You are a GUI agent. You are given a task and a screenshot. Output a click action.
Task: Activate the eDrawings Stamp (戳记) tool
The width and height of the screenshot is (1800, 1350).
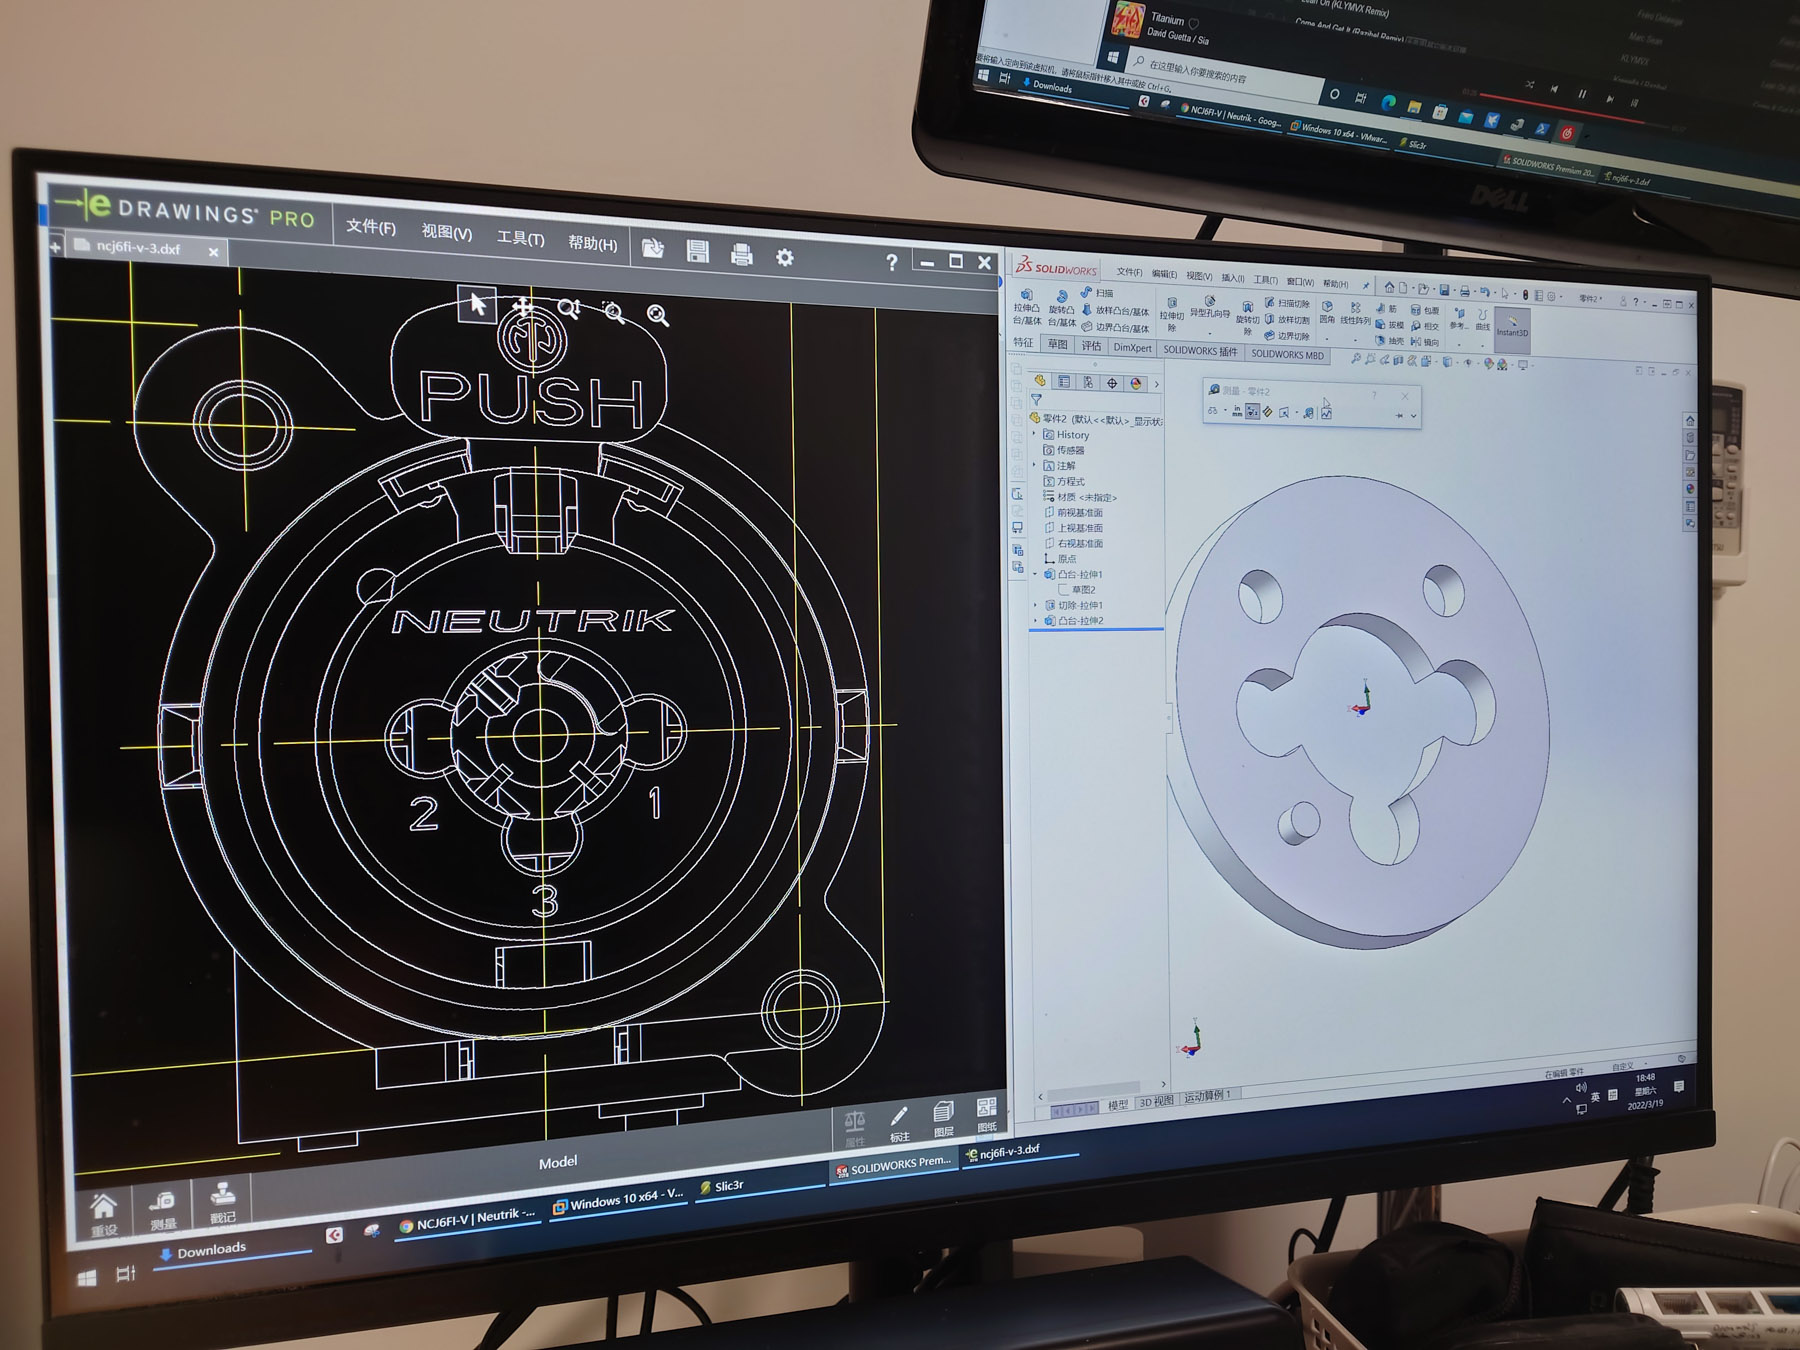pyautogui.click(x=222, y=1203)
